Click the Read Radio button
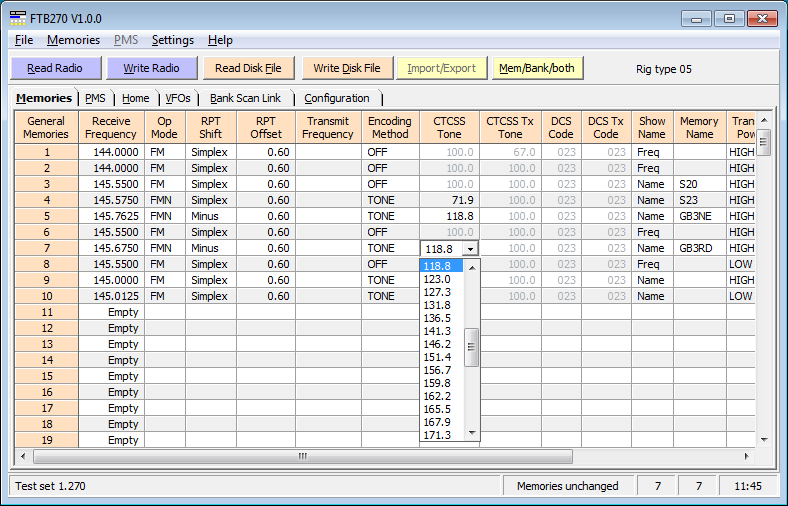788x506 pixels. [55, 68]
